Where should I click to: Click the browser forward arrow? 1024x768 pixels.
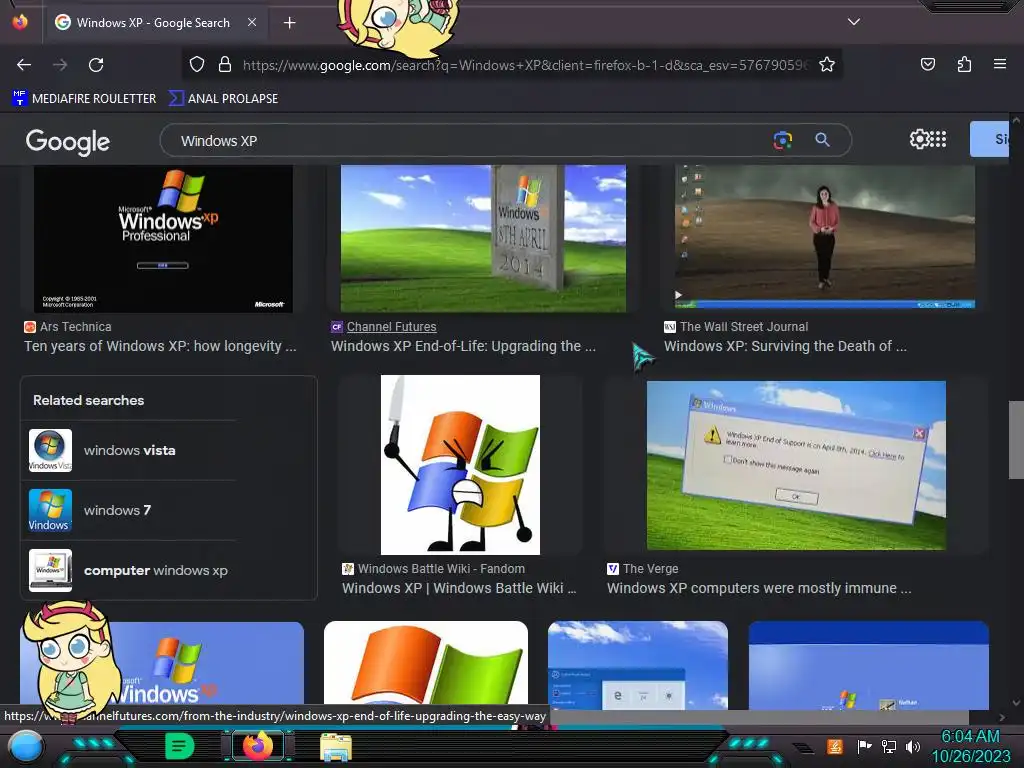tap(60, 65)
